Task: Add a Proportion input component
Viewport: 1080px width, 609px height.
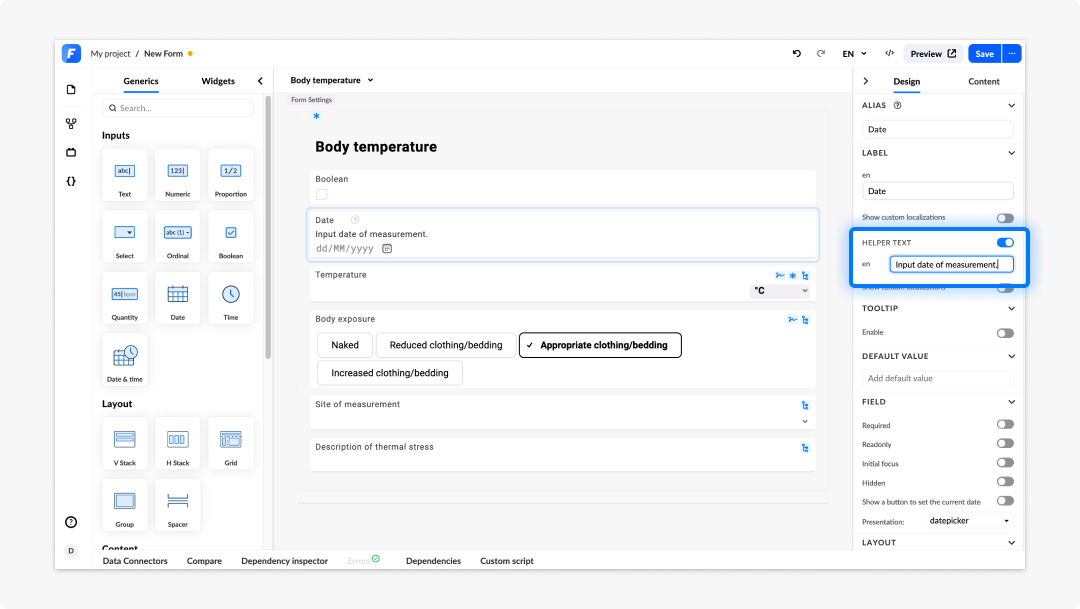Action: coord(231,175)
